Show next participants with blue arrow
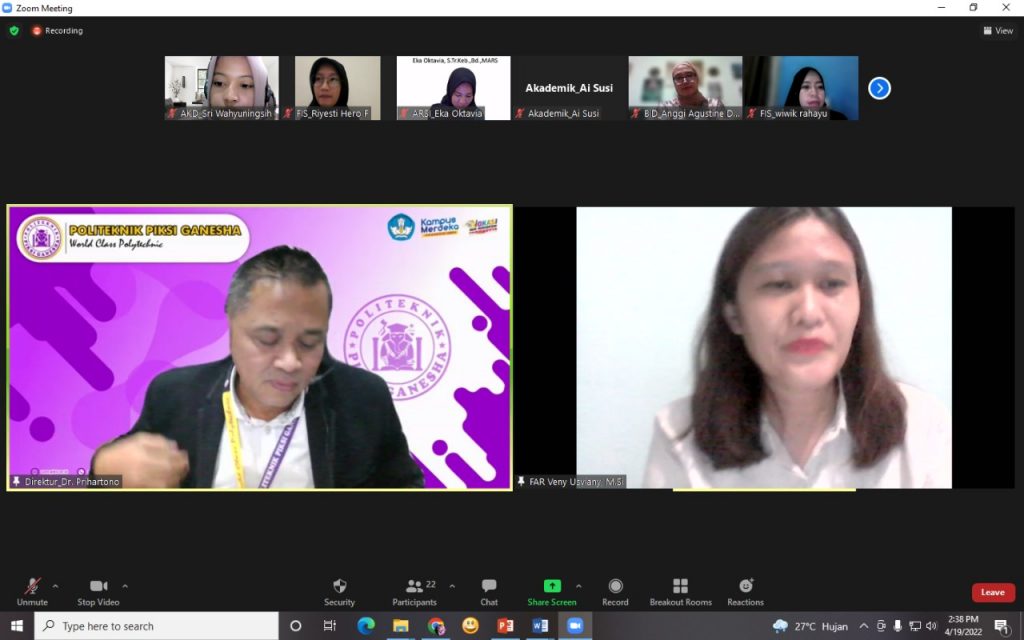 click(879, 88)
